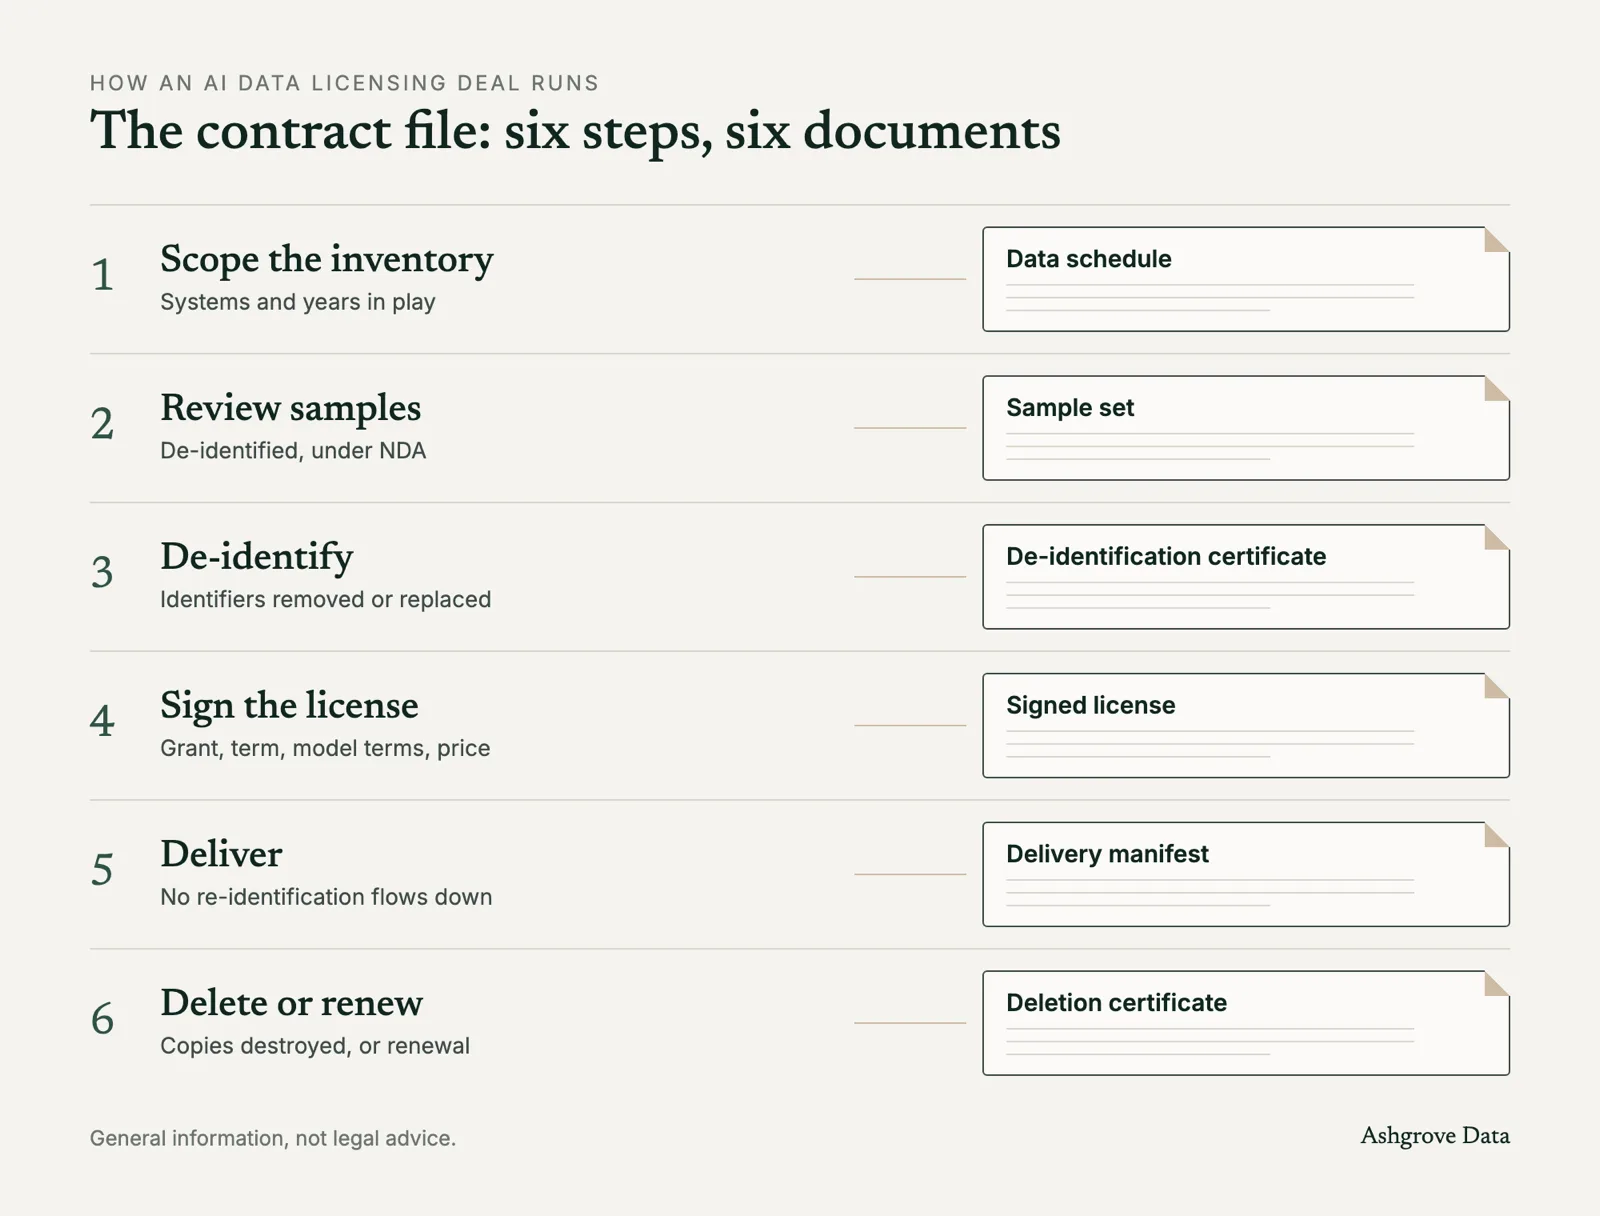Click the 'Ashgrove Data' brand name

pos(1435,1136)
